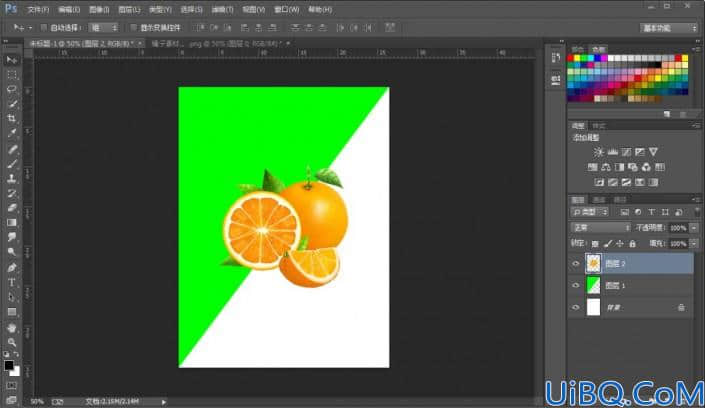
Task: Toggle the layer filter on/off switch
Action: tap(696, 212)
